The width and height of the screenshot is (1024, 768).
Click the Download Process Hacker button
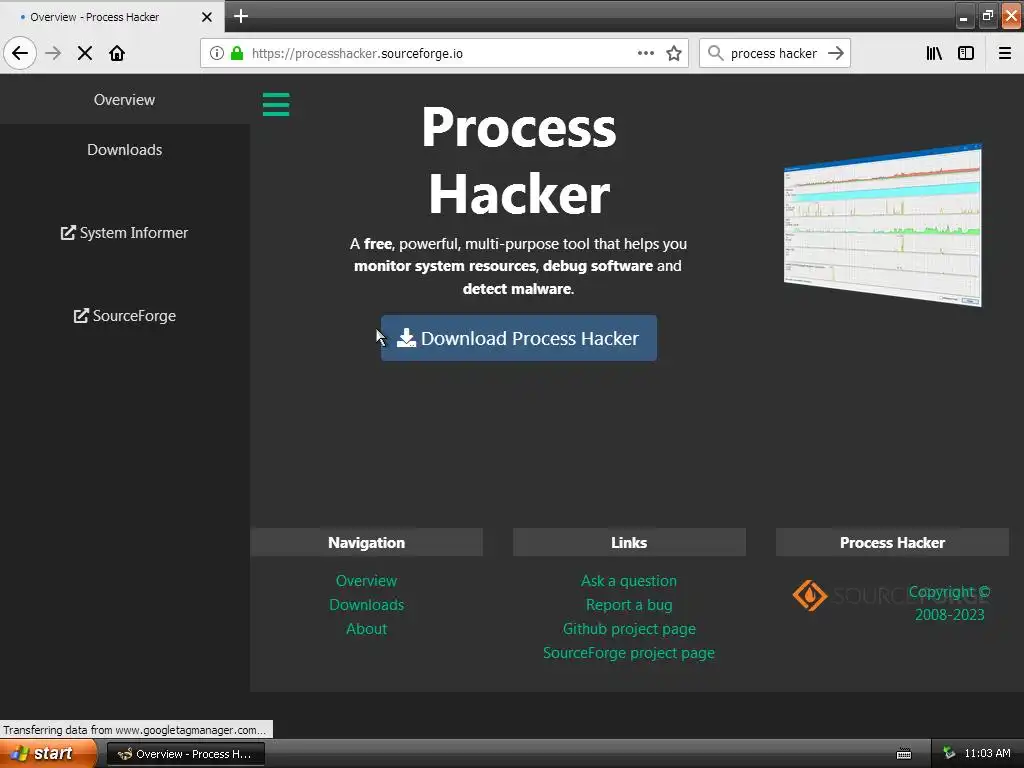(x=519, y=338)
